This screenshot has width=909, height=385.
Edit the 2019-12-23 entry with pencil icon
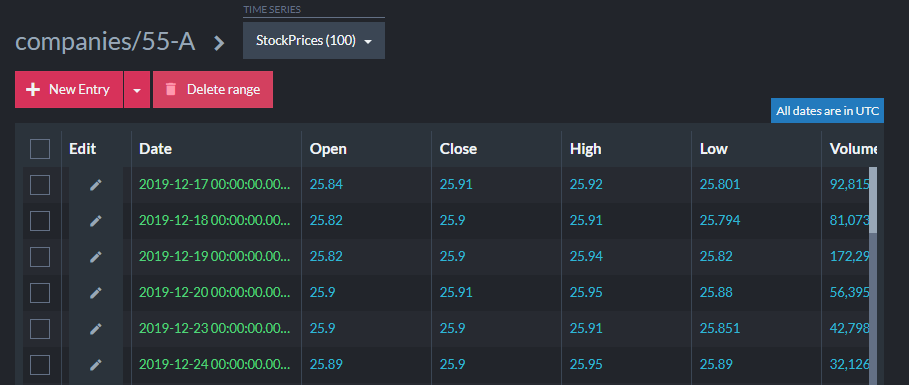coord(96,329)
